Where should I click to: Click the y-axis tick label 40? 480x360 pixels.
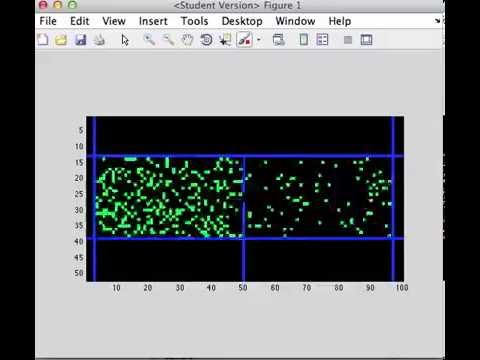[x=79, y=241]
